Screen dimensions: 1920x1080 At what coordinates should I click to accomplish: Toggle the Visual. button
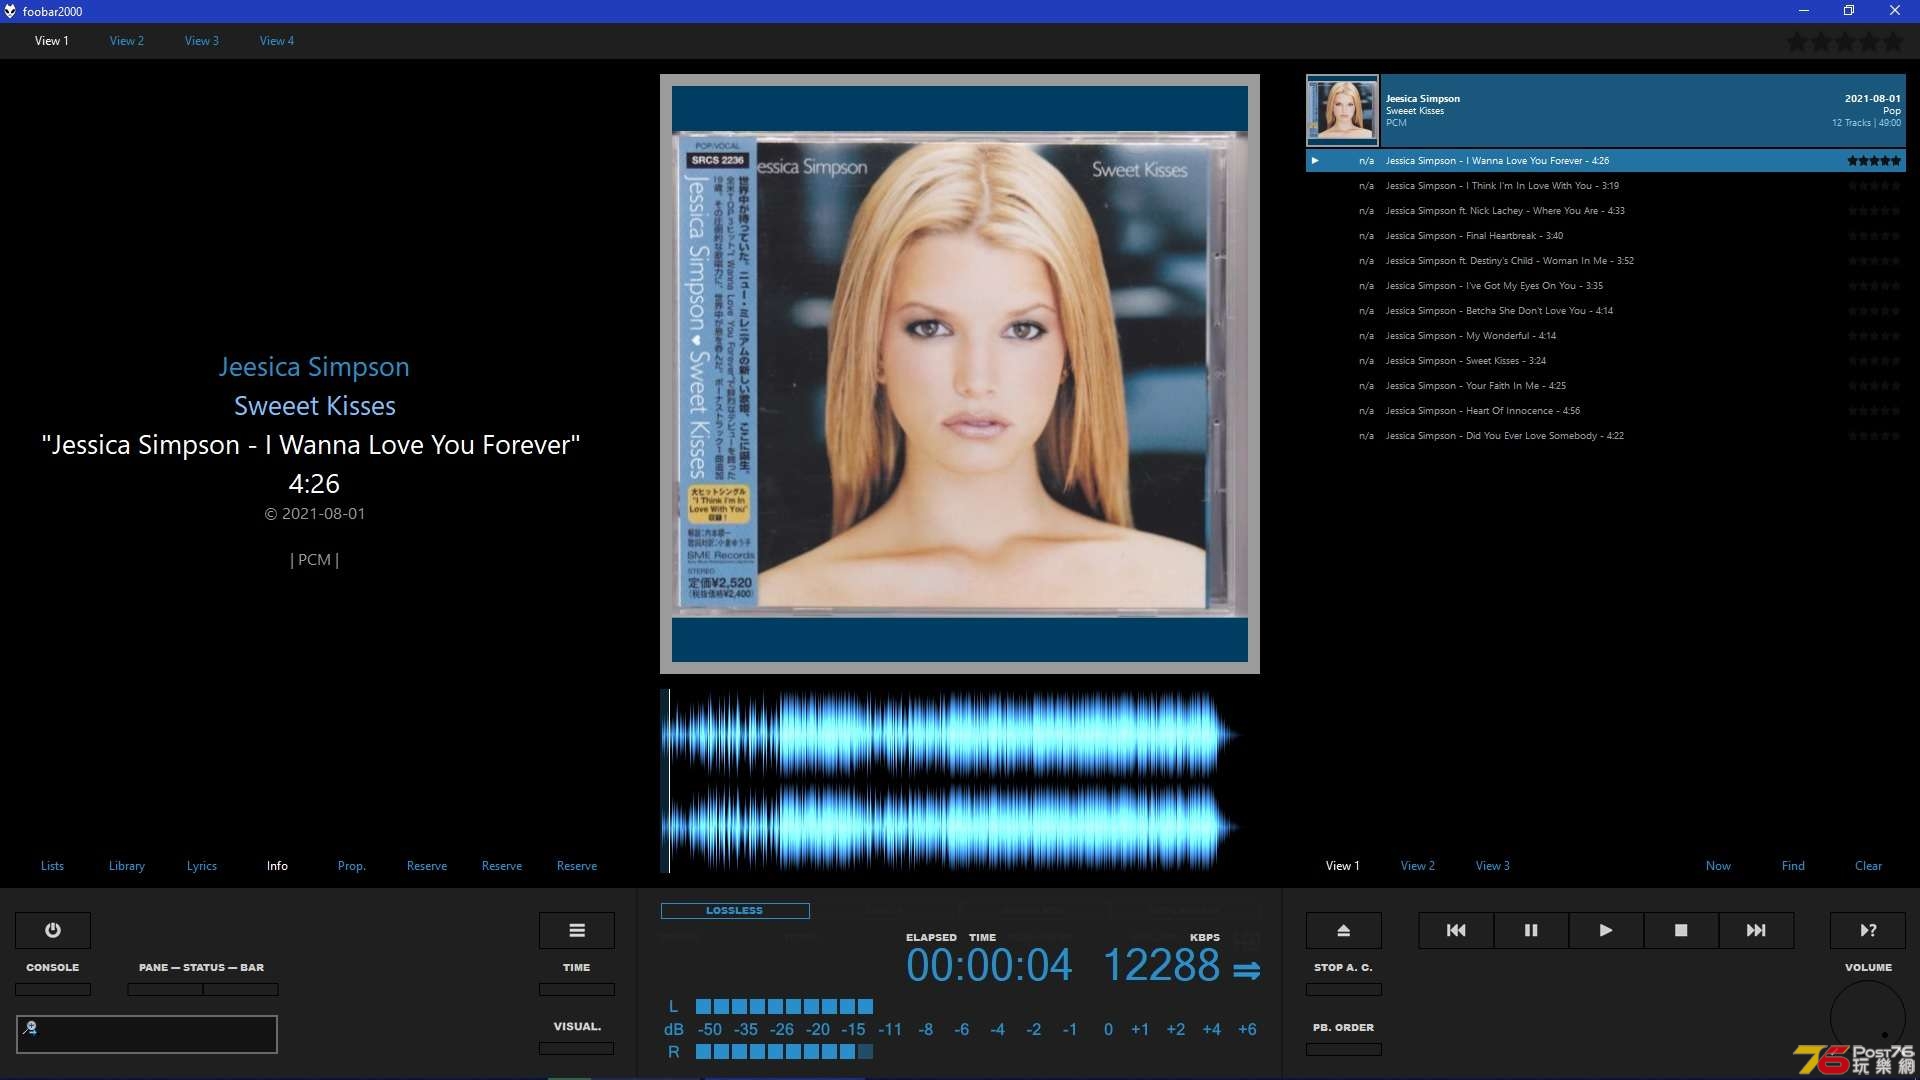(577, 1048)
